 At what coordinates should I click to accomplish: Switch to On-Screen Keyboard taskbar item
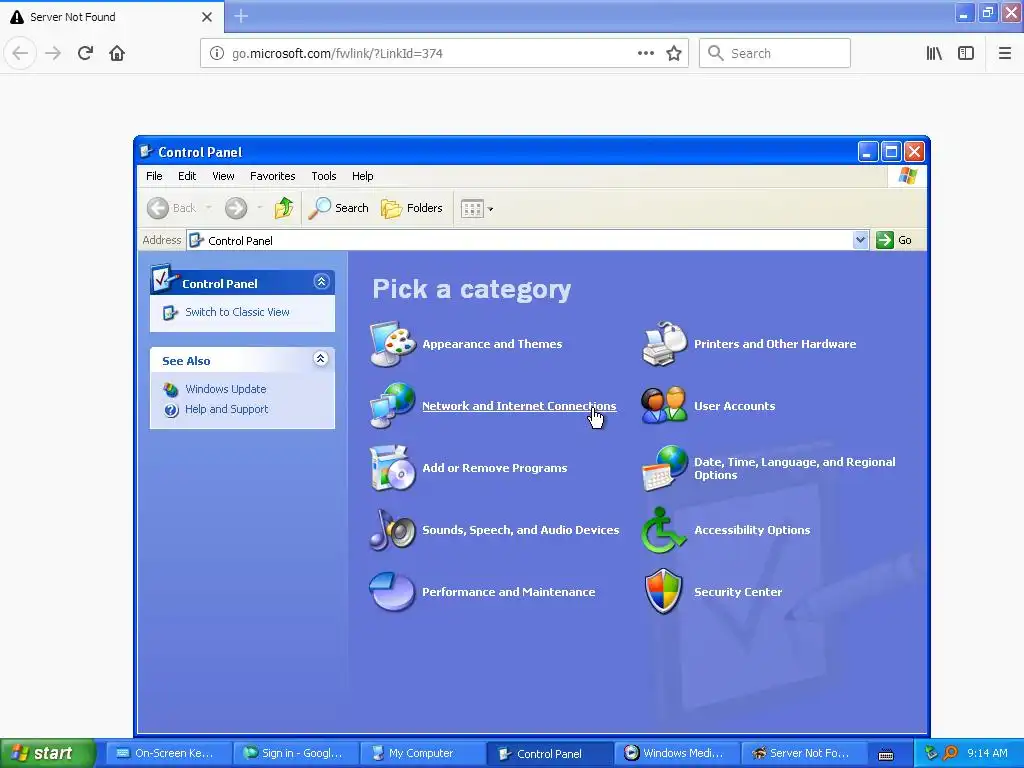168,753
